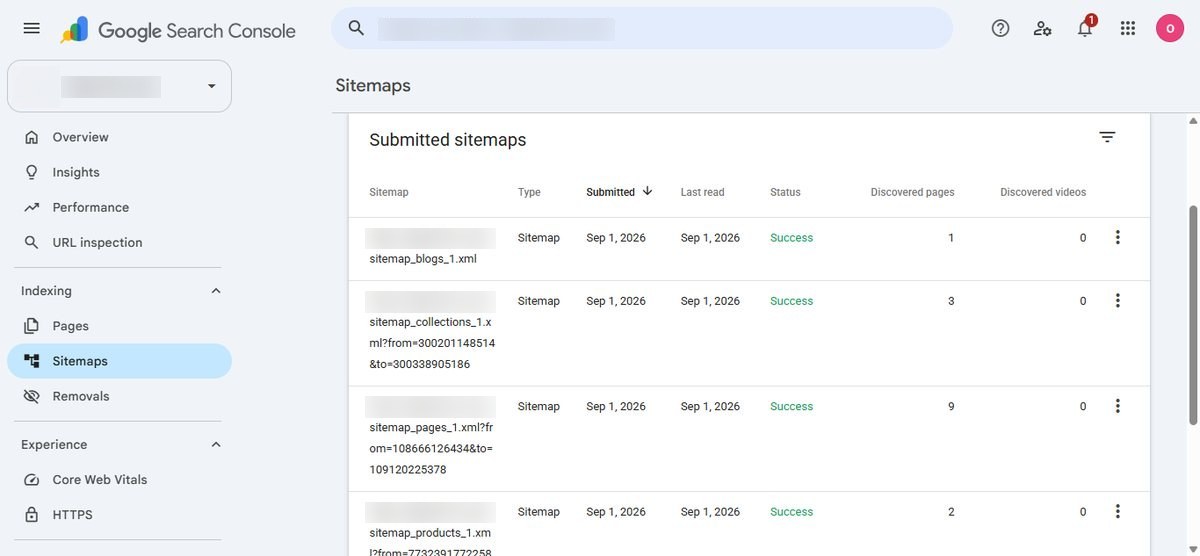The width and height of the screenshot is (1200, 556).
Task: Open the main hamburger menu
Action: coord(32,28)
